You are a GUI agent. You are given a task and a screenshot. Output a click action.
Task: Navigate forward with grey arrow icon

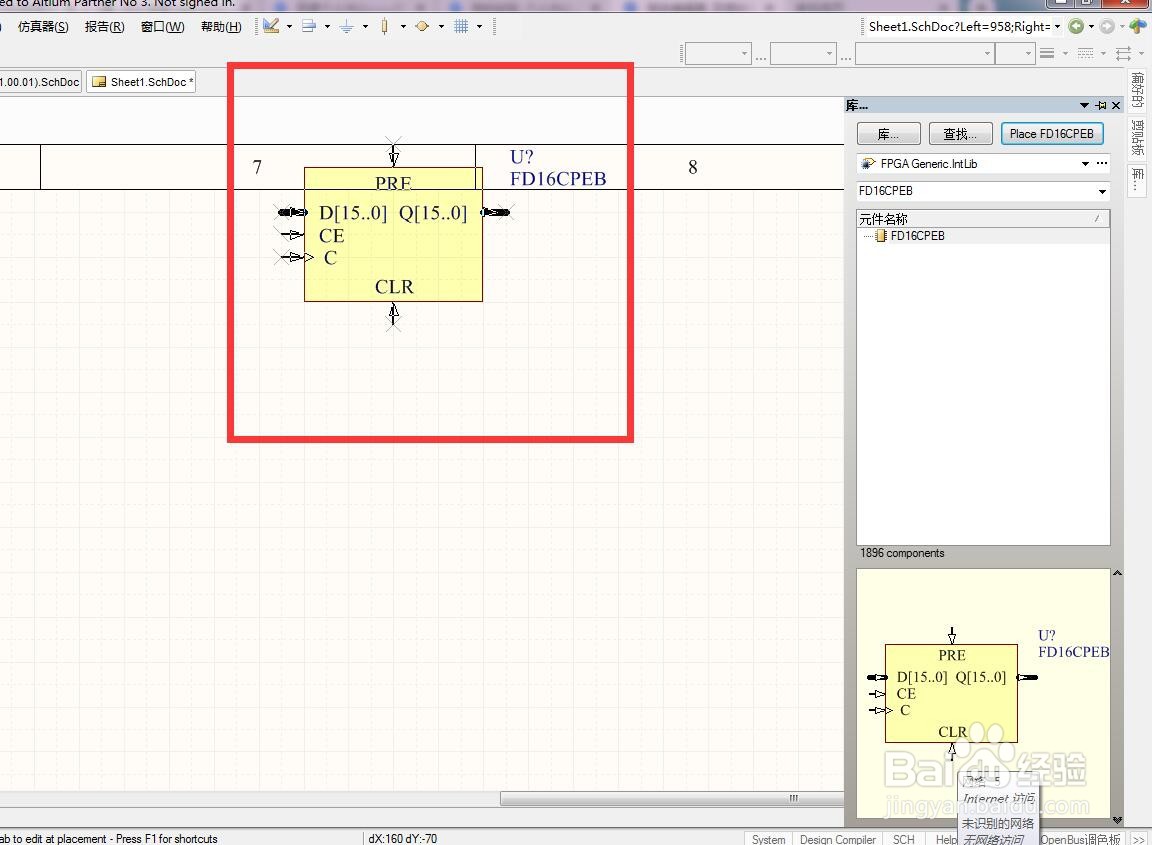(1106, 26)
